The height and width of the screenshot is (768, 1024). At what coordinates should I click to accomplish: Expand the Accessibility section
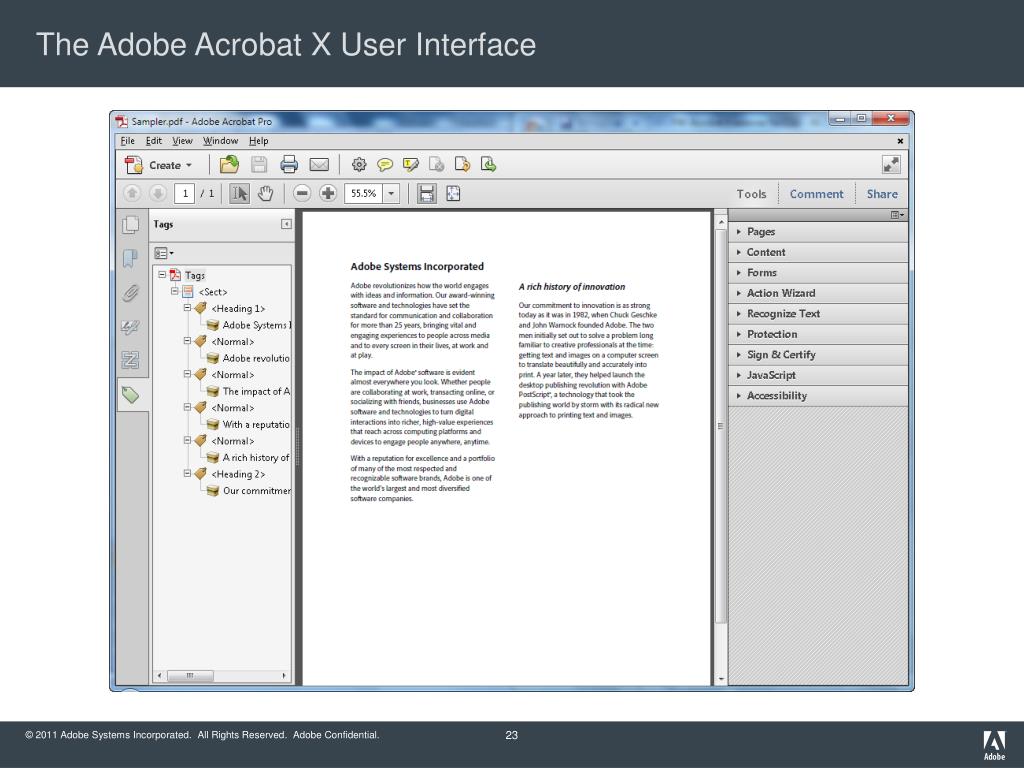click(x=818, y=396)
